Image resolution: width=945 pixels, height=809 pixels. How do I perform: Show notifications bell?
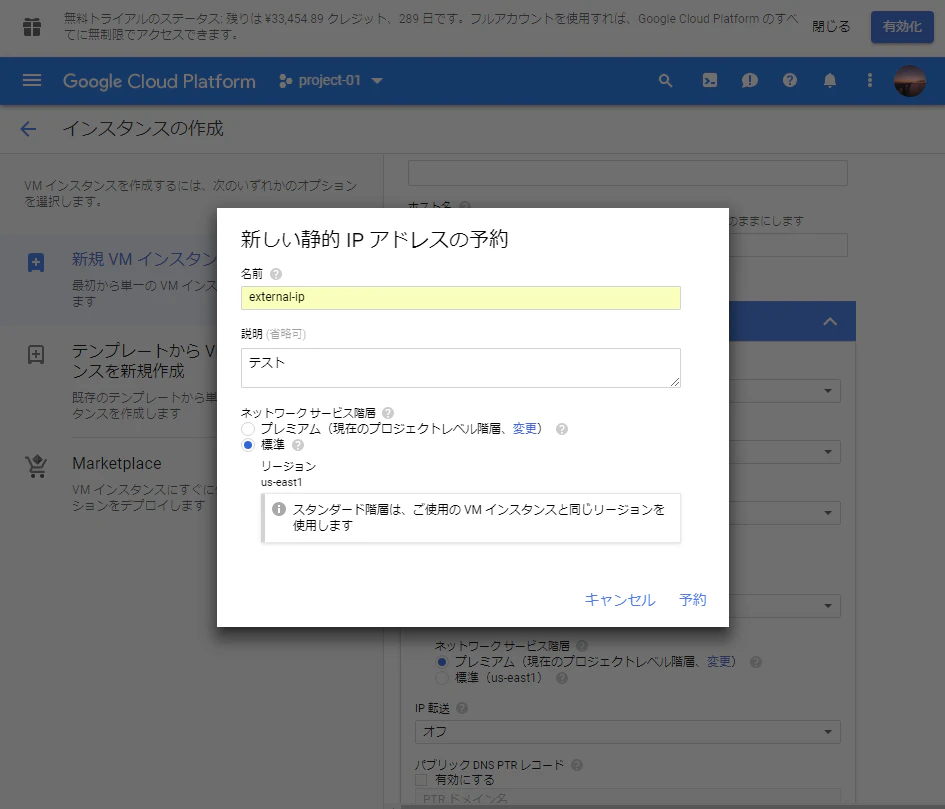pyautogui.click(x=830, y=81)
